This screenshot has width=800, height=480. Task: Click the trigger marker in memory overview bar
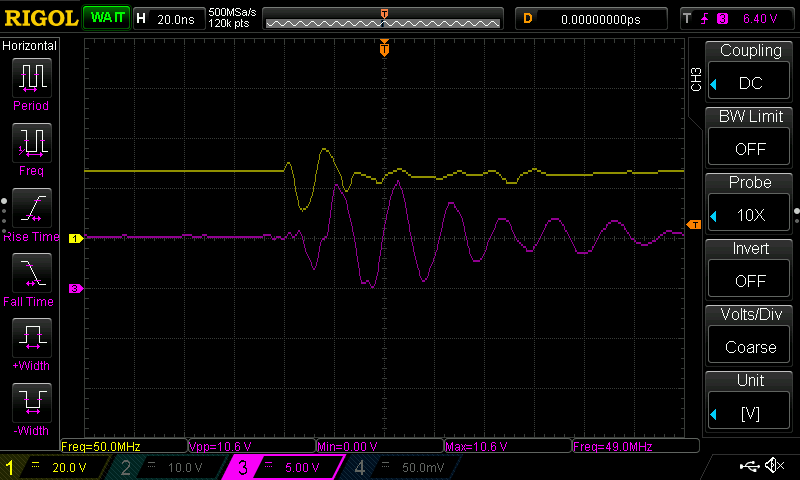(x=384, y=13)
